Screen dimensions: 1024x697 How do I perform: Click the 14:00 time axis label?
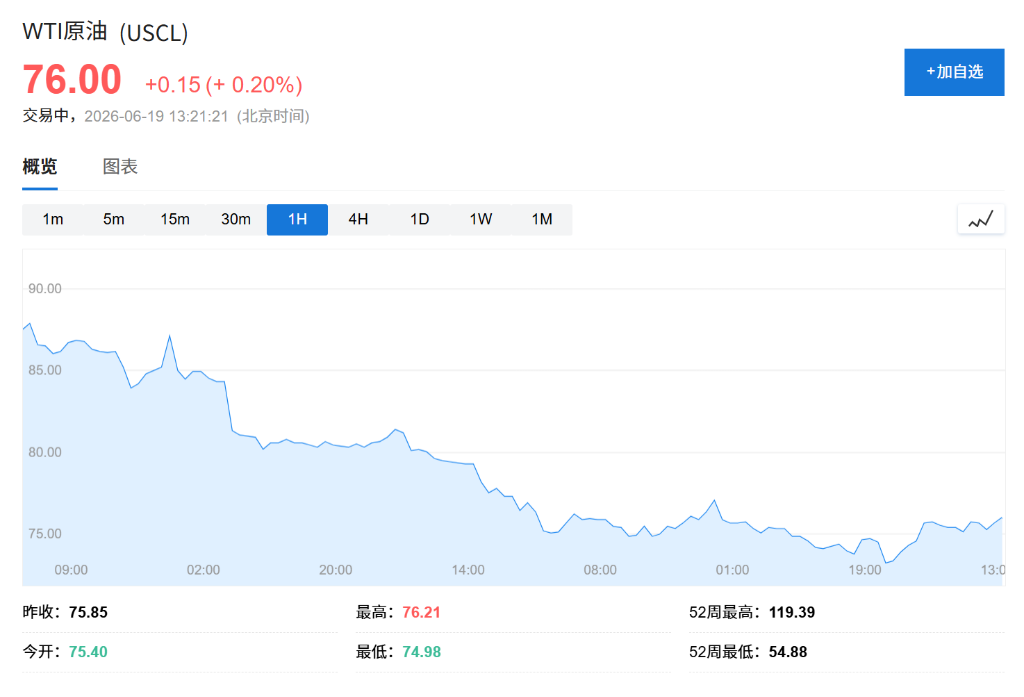(x=468, y=570)
